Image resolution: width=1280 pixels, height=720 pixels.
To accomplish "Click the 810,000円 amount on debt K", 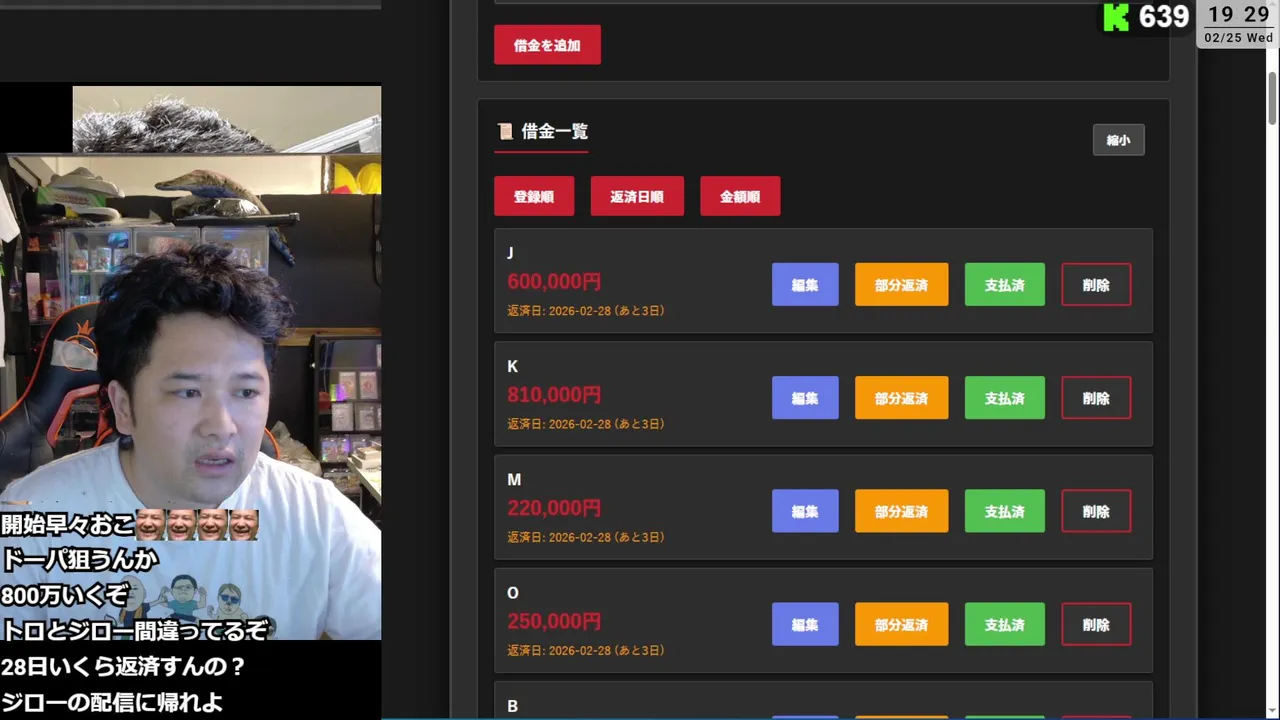I will pyautogui.click(x=554, y=395).
